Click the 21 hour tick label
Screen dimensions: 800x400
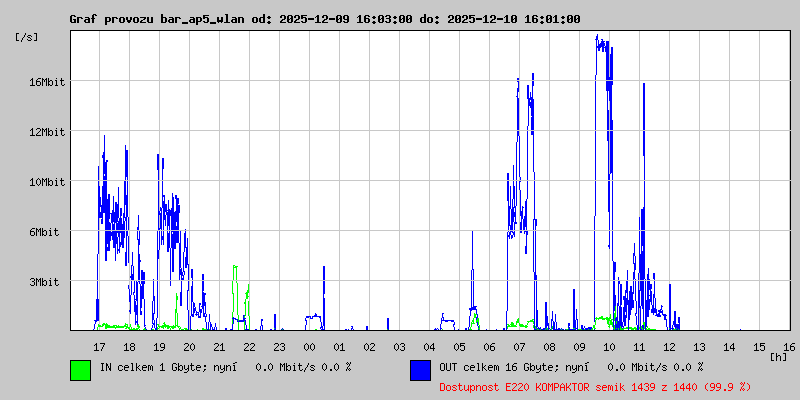point(219,347)
